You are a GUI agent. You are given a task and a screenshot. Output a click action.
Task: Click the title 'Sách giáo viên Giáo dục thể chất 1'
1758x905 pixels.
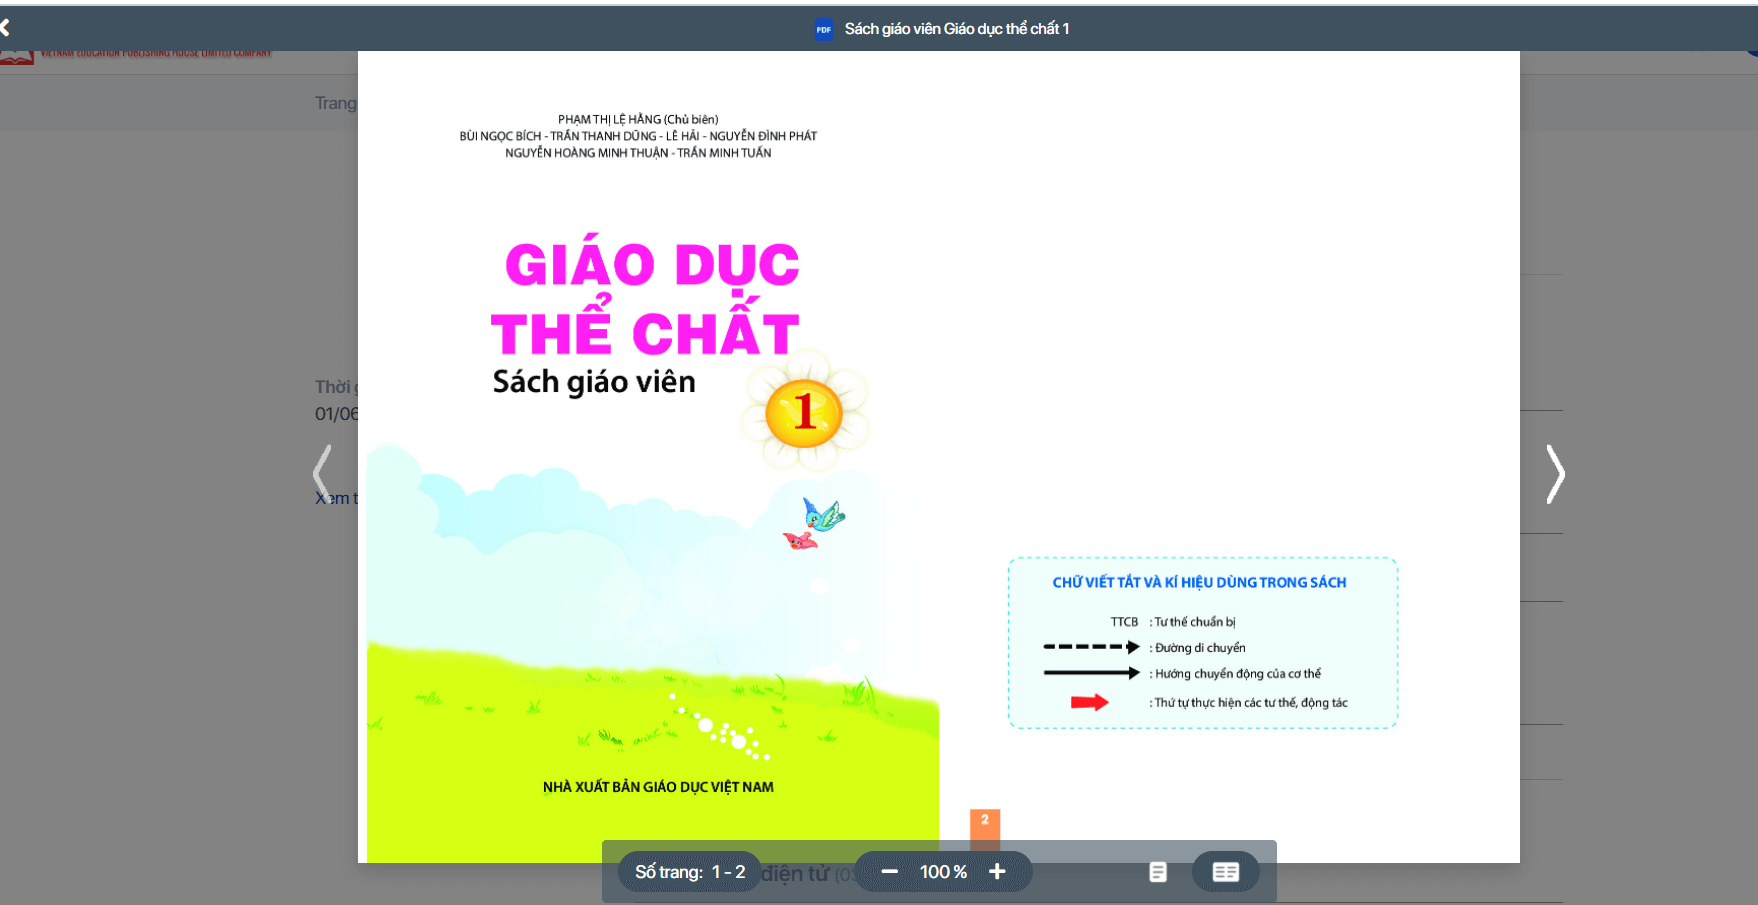[x=957, y=29]
